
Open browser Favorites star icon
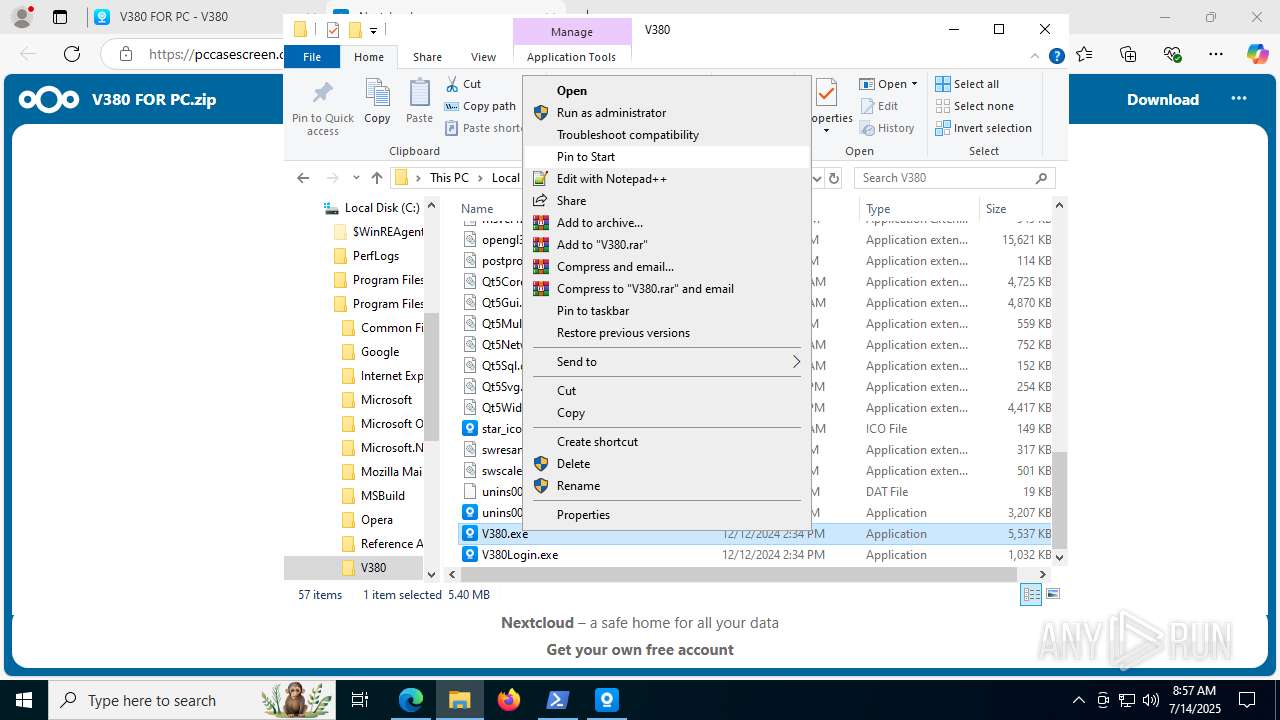pos(1084,54)
